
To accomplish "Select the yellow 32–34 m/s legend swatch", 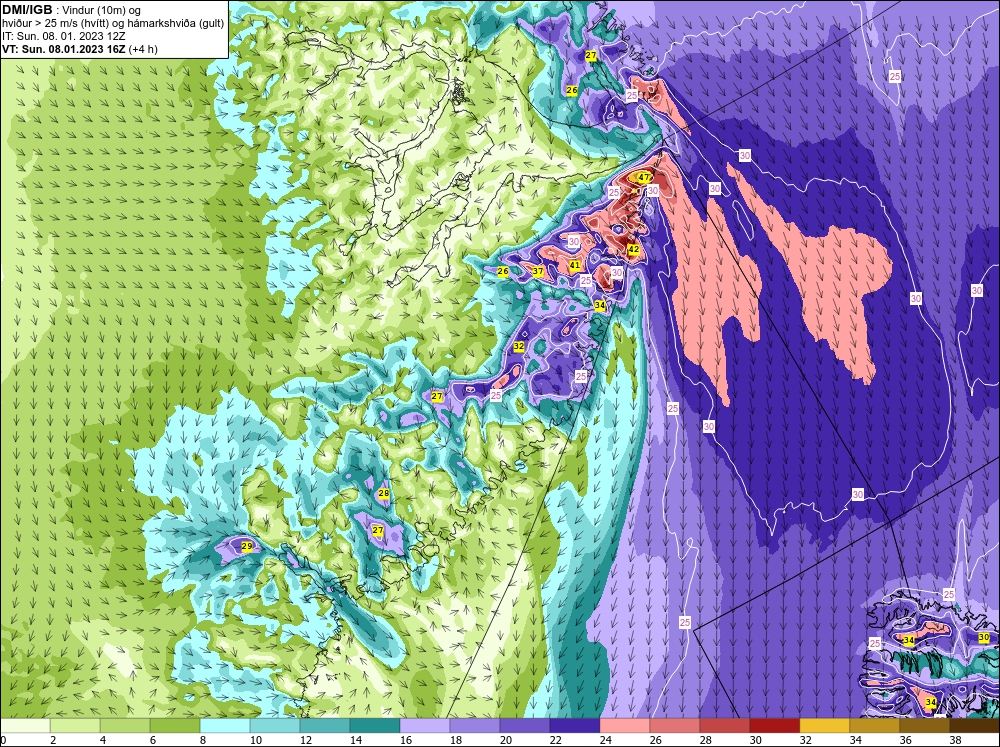I will pos(825,726).
